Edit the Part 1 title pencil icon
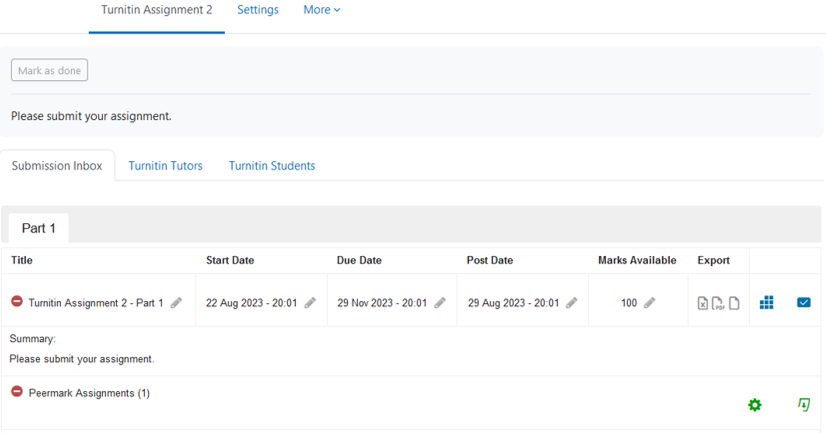The width and height of the screenshot is (826, 433). [x=176, y=303]
